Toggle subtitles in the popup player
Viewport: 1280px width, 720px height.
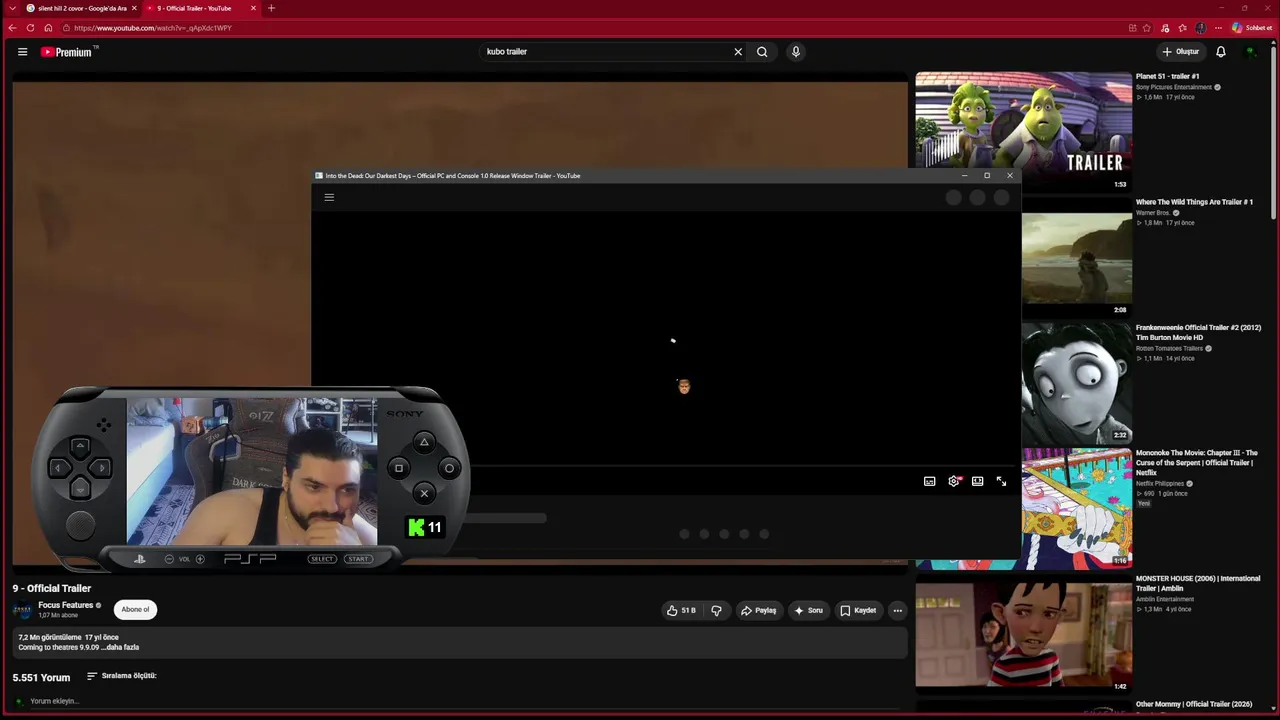(x=930, y=481)
